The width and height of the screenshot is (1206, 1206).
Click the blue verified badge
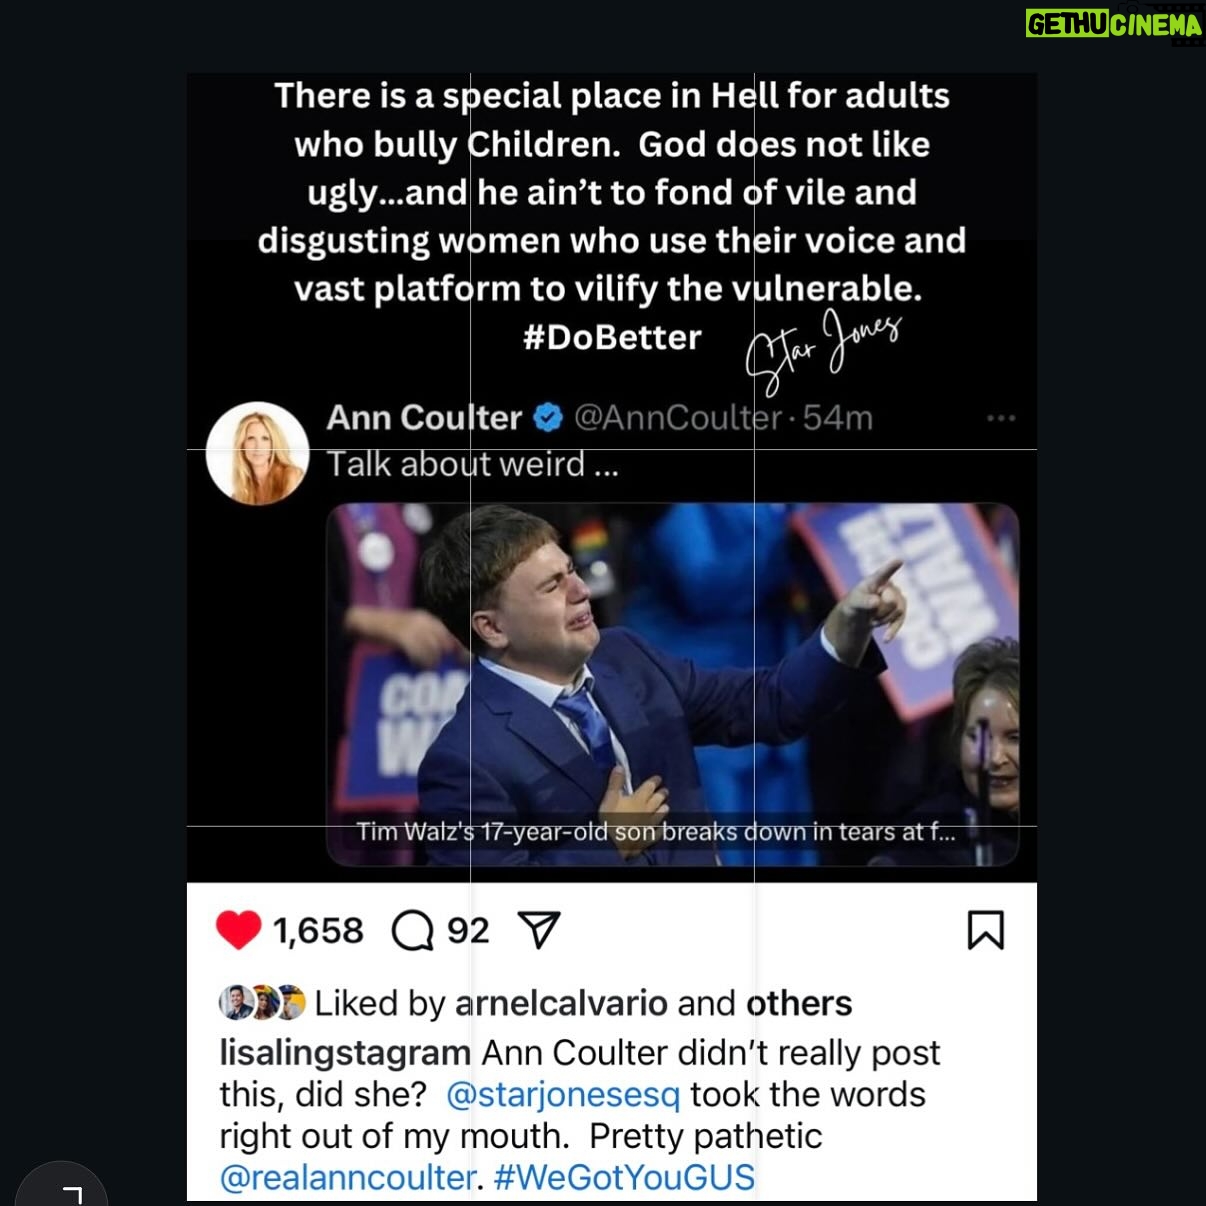548,417
